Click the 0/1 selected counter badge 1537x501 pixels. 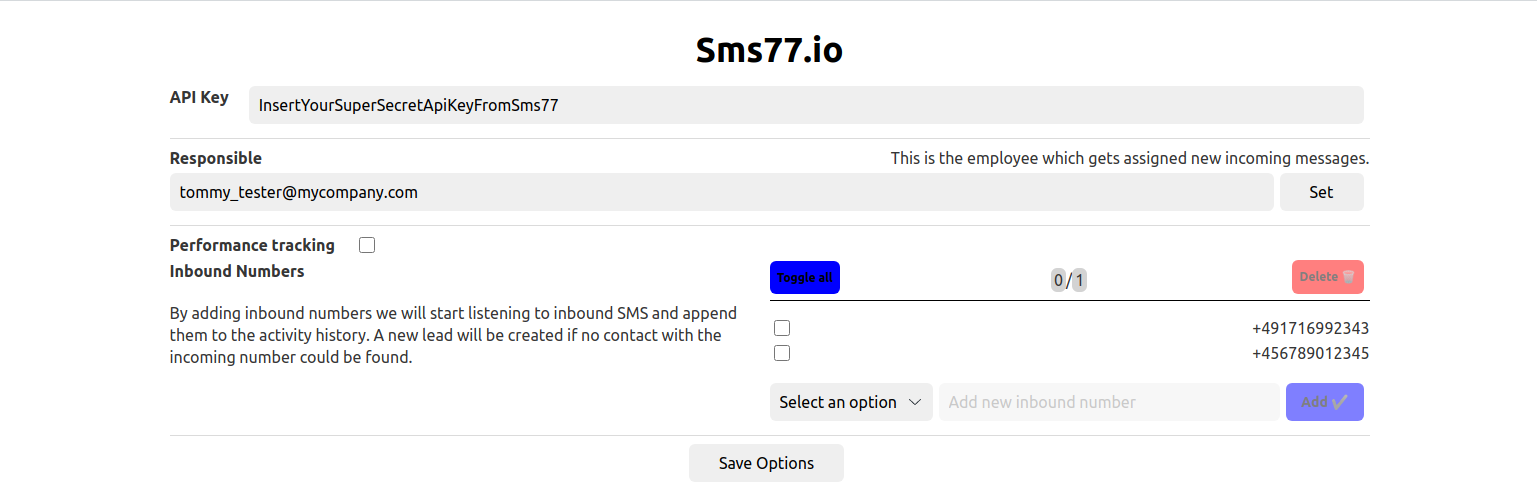[x=1068, y=280]
